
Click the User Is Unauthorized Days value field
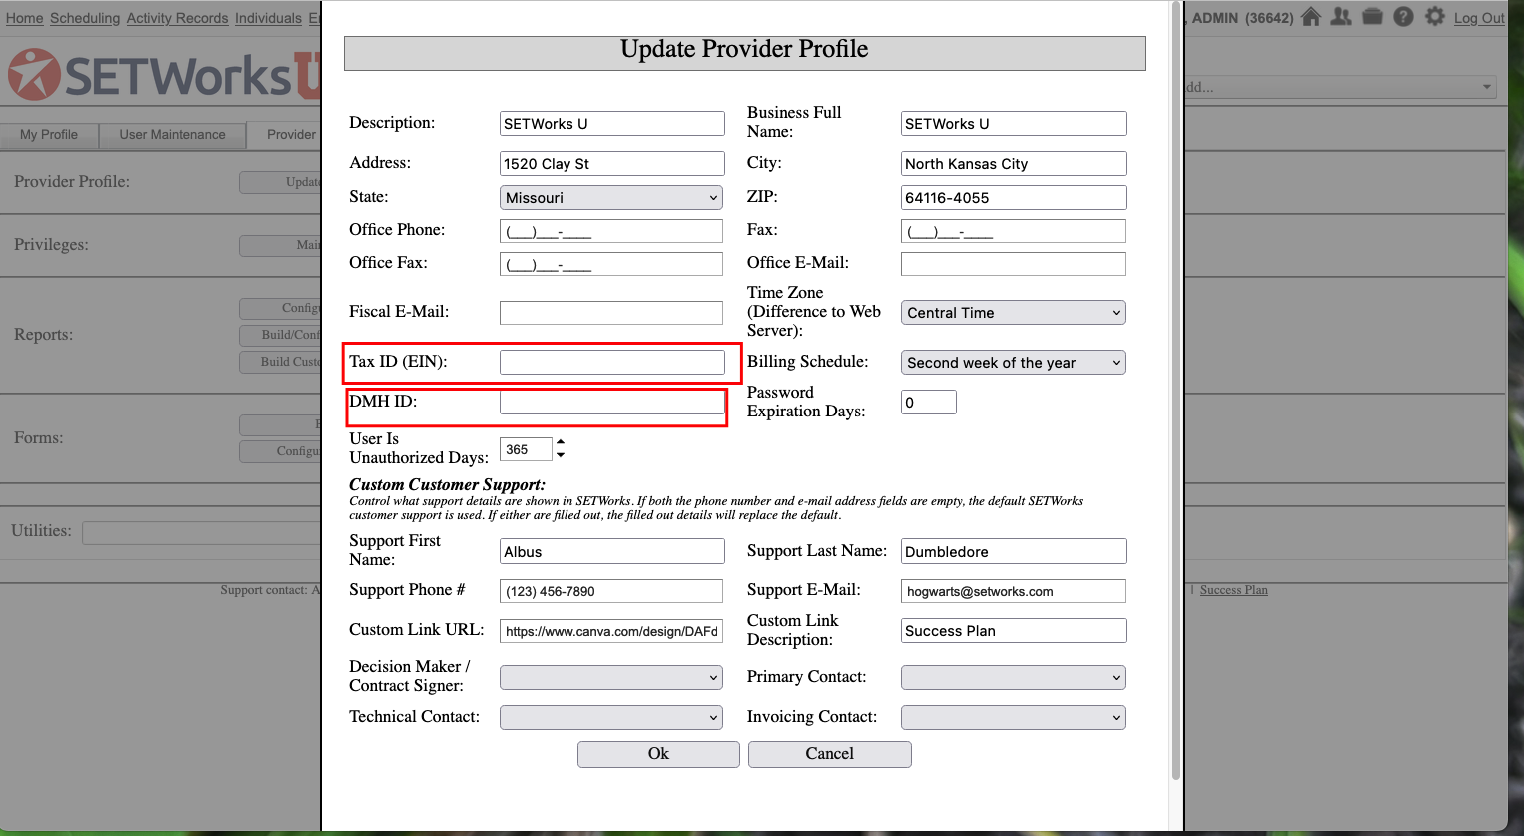(526, 449)
